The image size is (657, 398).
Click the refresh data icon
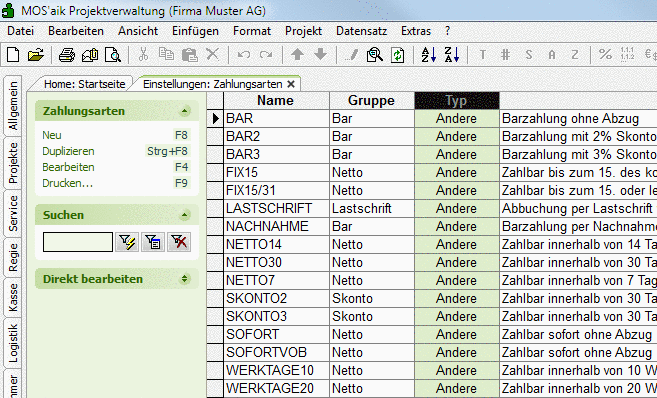[x=397, y=55]
